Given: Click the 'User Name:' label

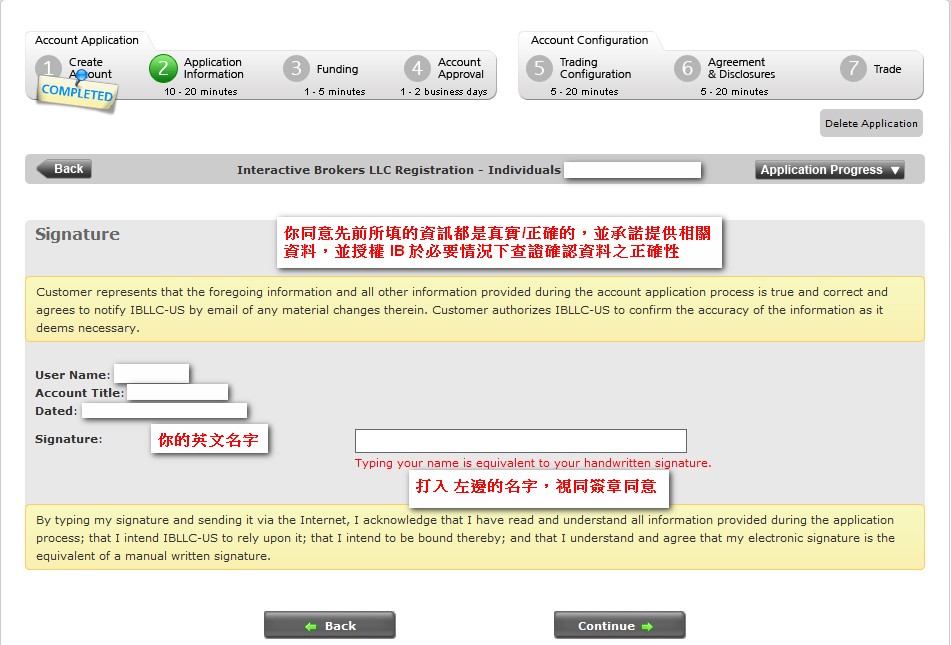Looking at the screenshot, I should [73, 375].
